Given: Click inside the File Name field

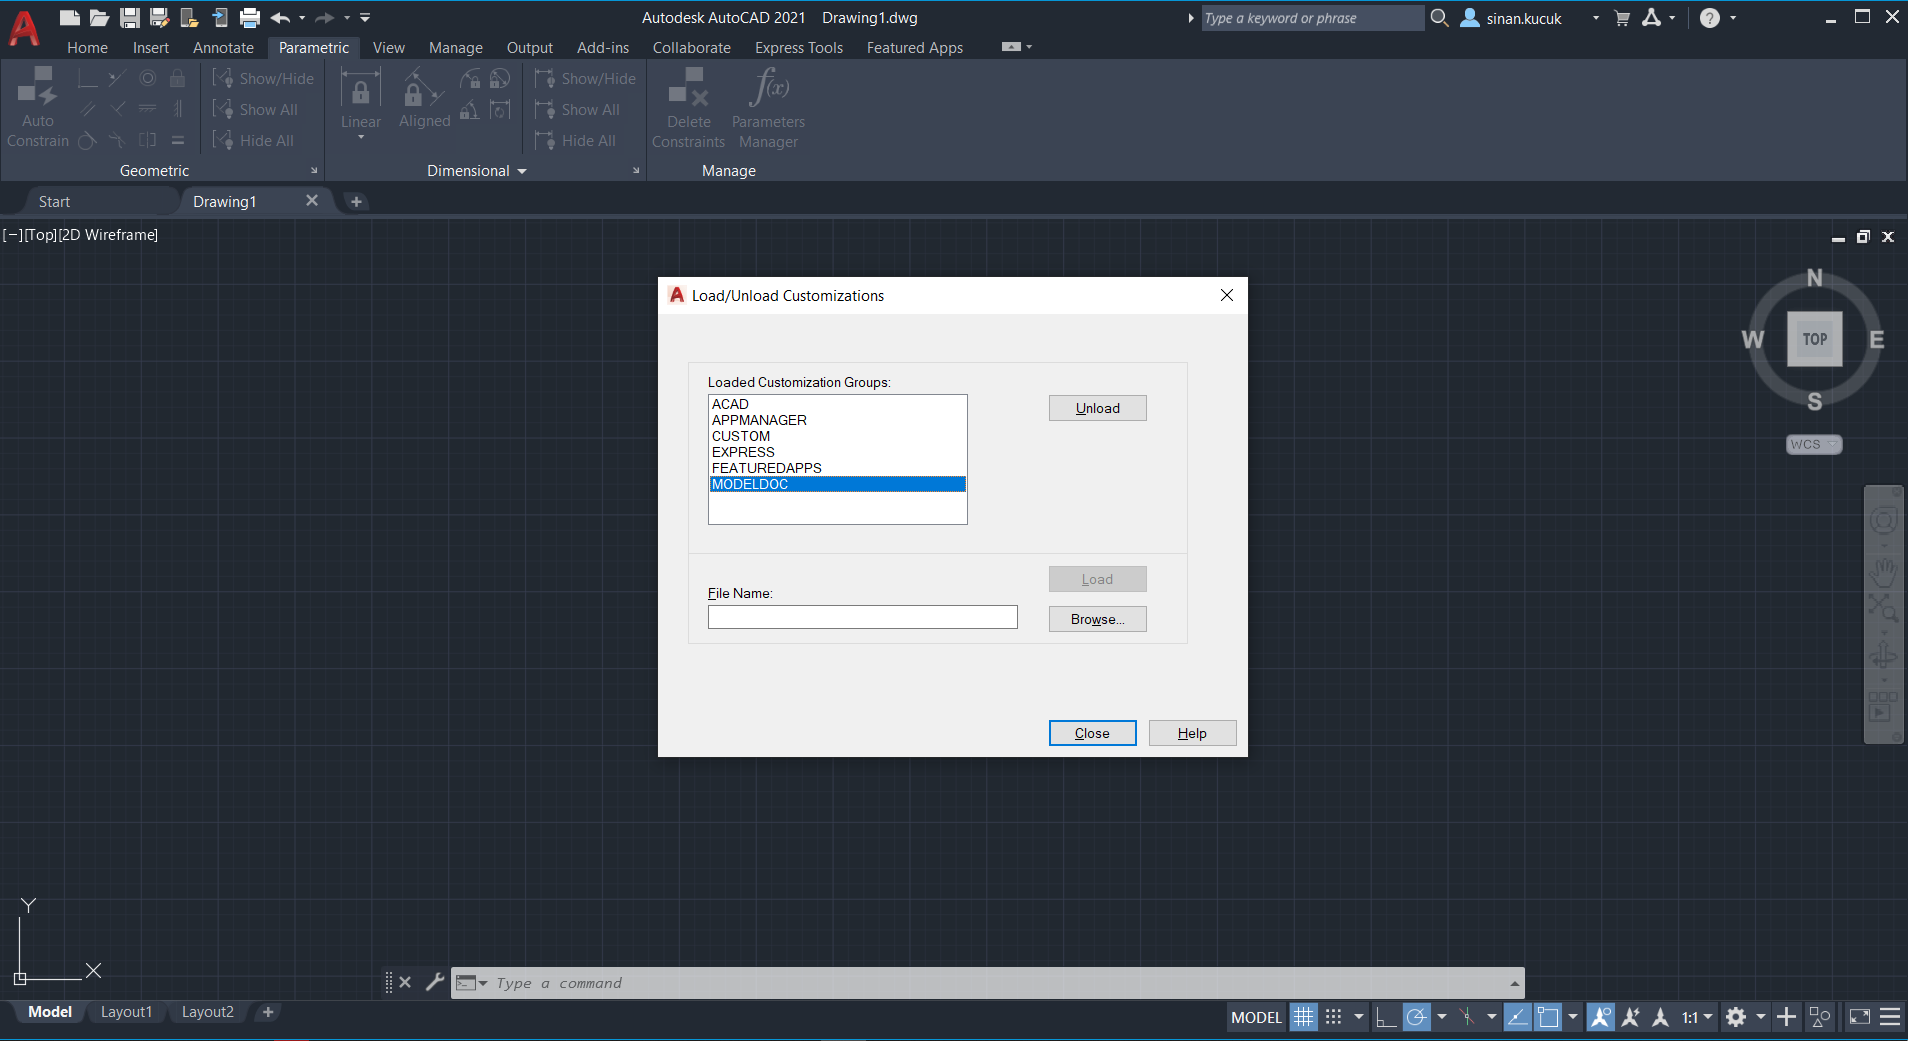Looking at the screenshot, I should click(861, 616).
